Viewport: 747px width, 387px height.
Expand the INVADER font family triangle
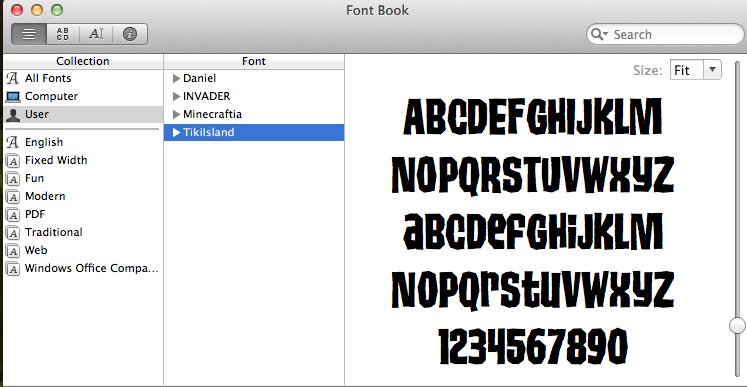(176, 96)
